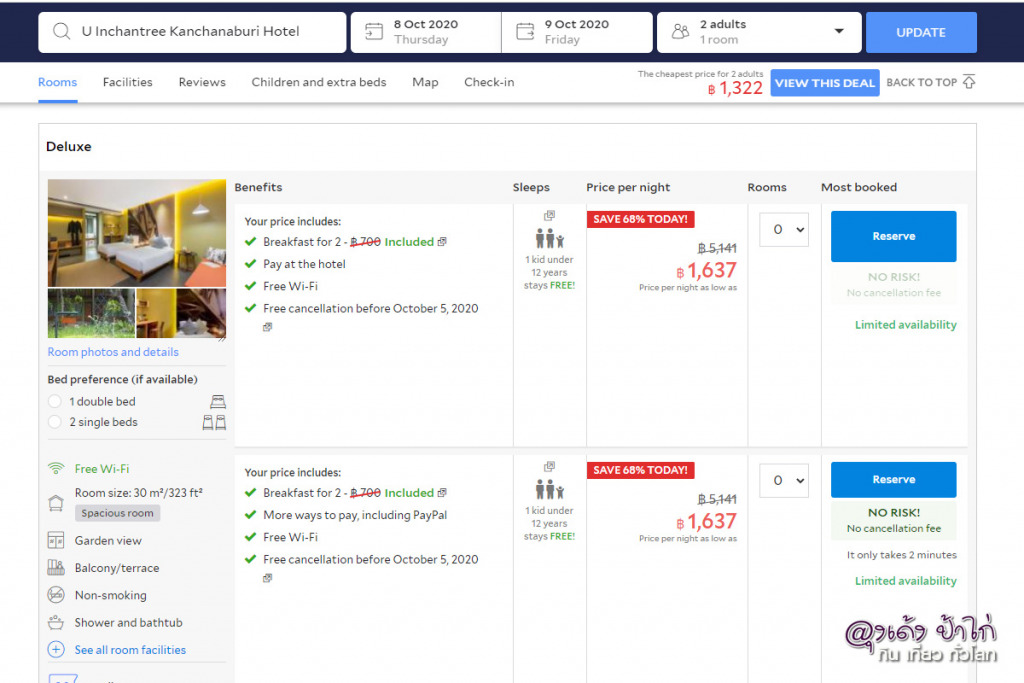Click the search magnifier icon in hotel field
The image size is (1024, 683).
pos(61,32)
